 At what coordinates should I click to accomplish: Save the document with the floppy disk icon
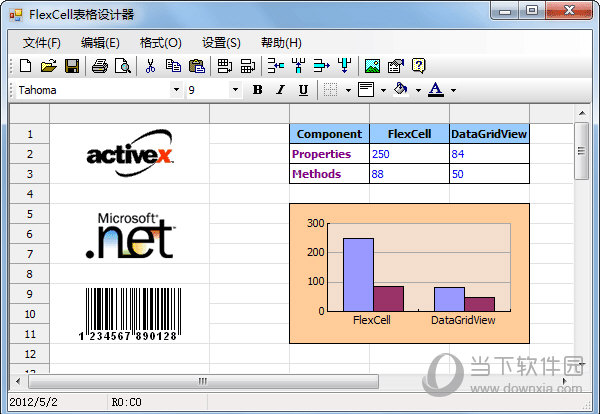(x=72, y=66)
